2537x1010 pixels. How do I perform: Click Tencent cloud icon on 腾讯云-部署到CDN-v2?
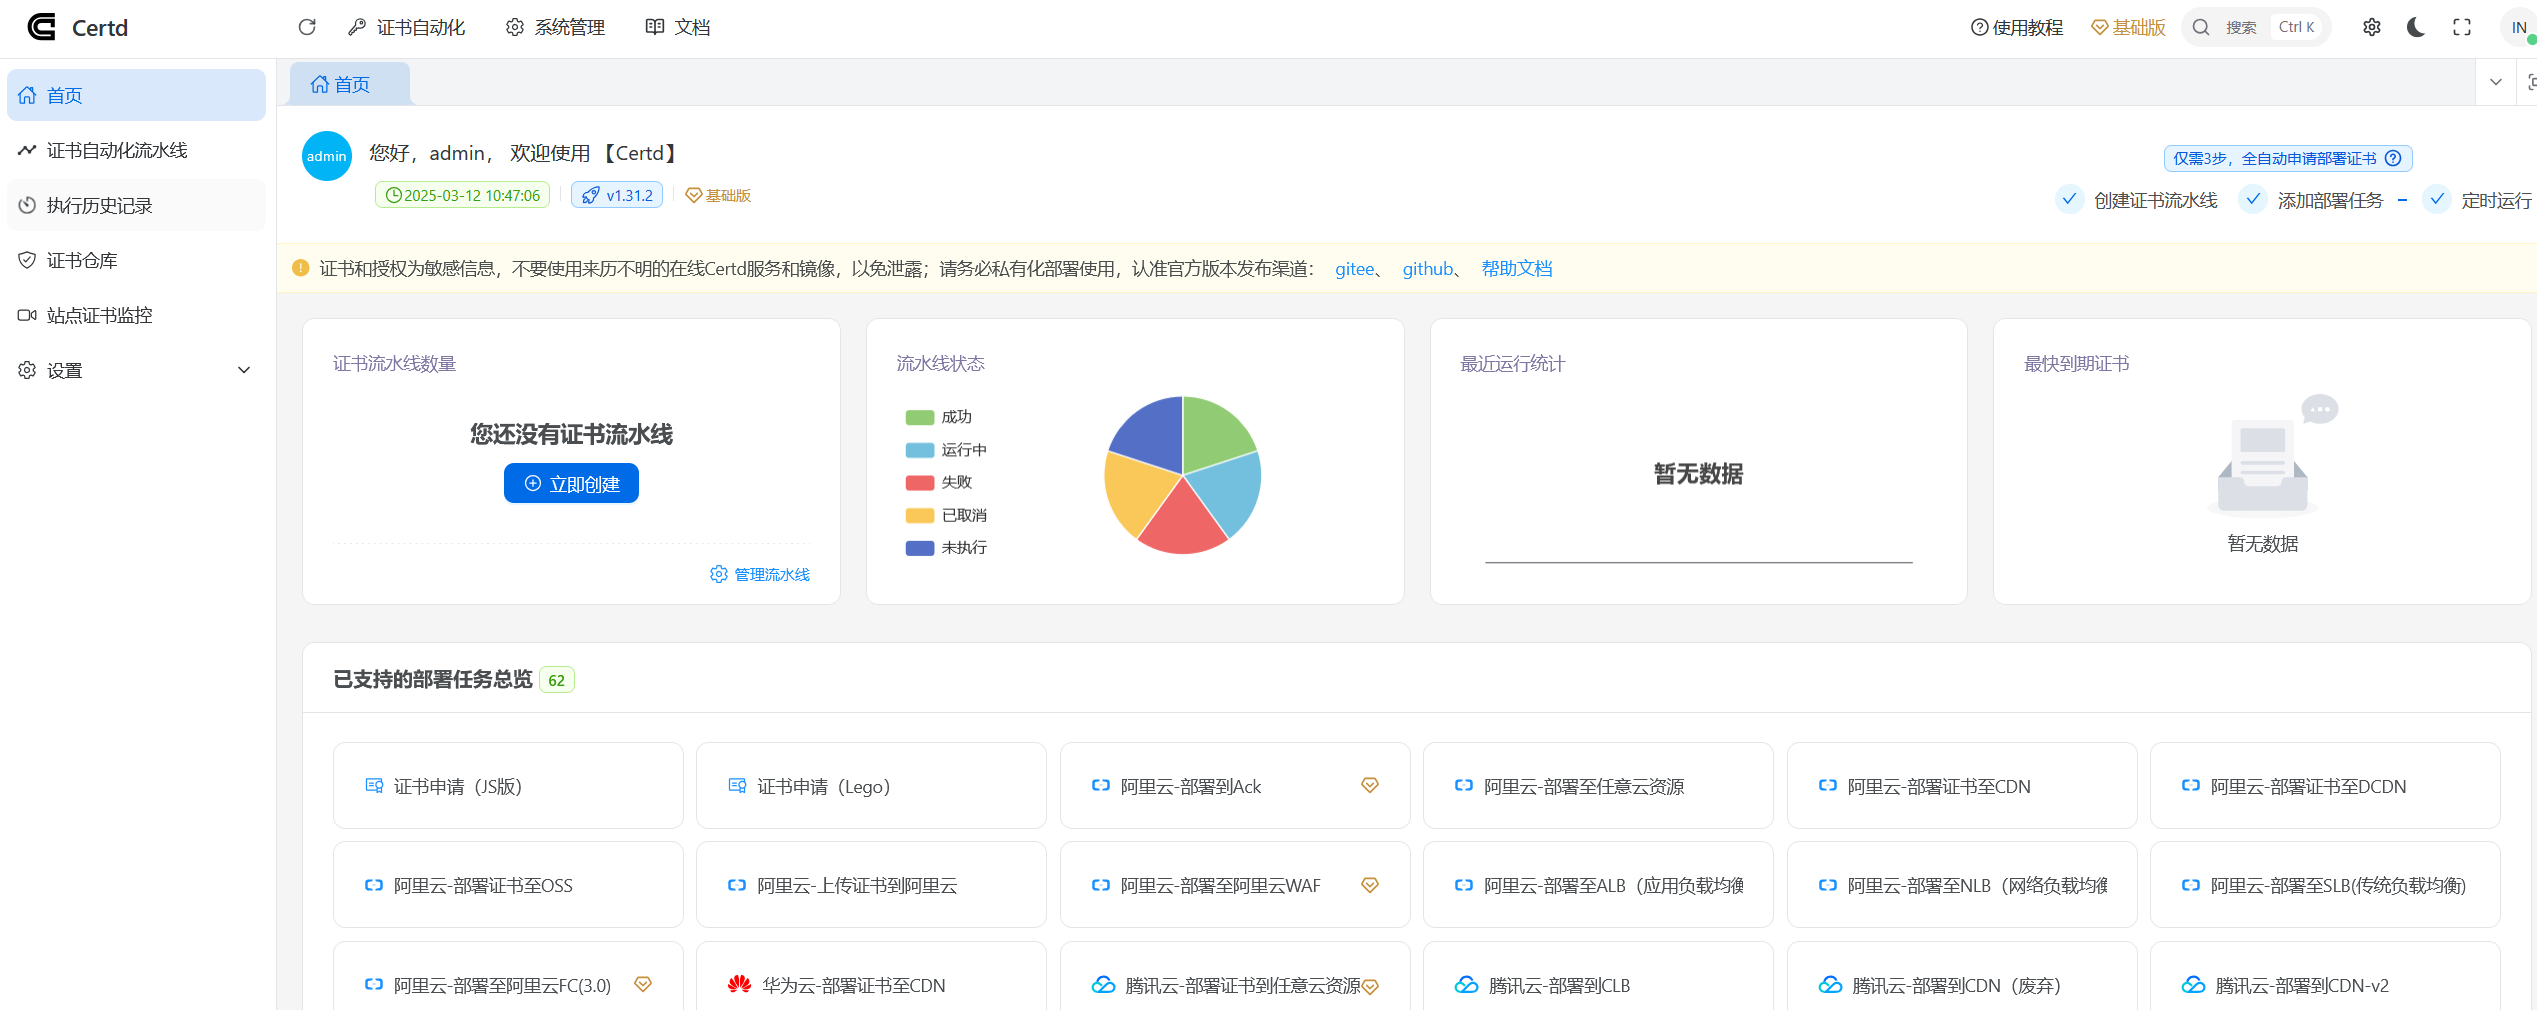tap(2194, 985)
